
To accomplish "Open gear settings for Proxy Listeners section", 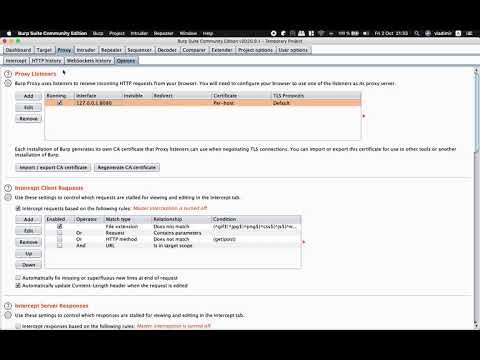I will 8,83.
